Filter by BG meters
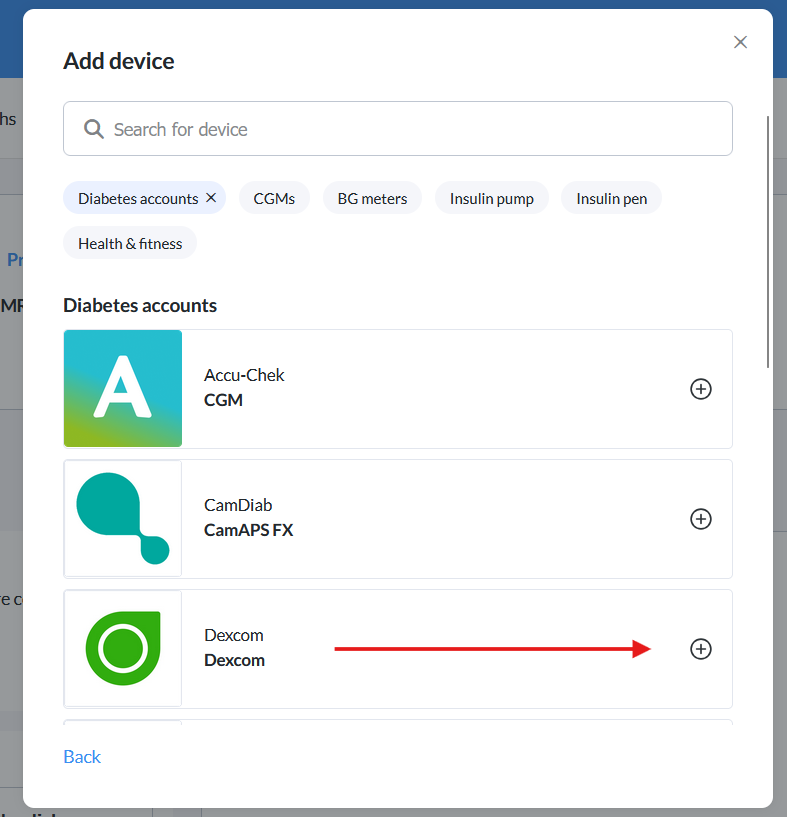 [372, 198]
